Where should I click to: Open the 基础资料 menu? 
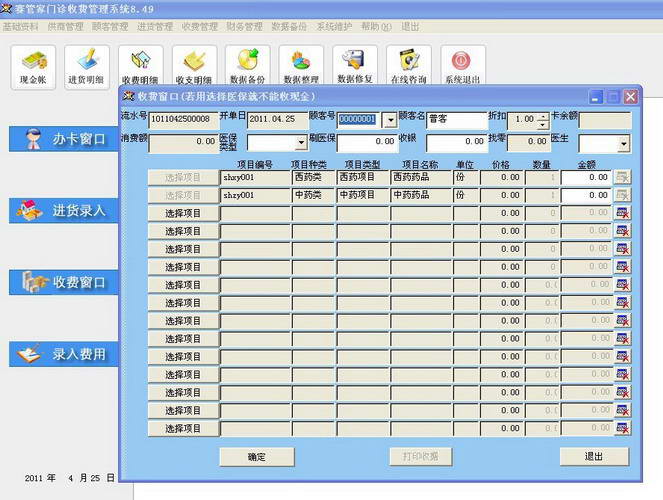[20, 27]
